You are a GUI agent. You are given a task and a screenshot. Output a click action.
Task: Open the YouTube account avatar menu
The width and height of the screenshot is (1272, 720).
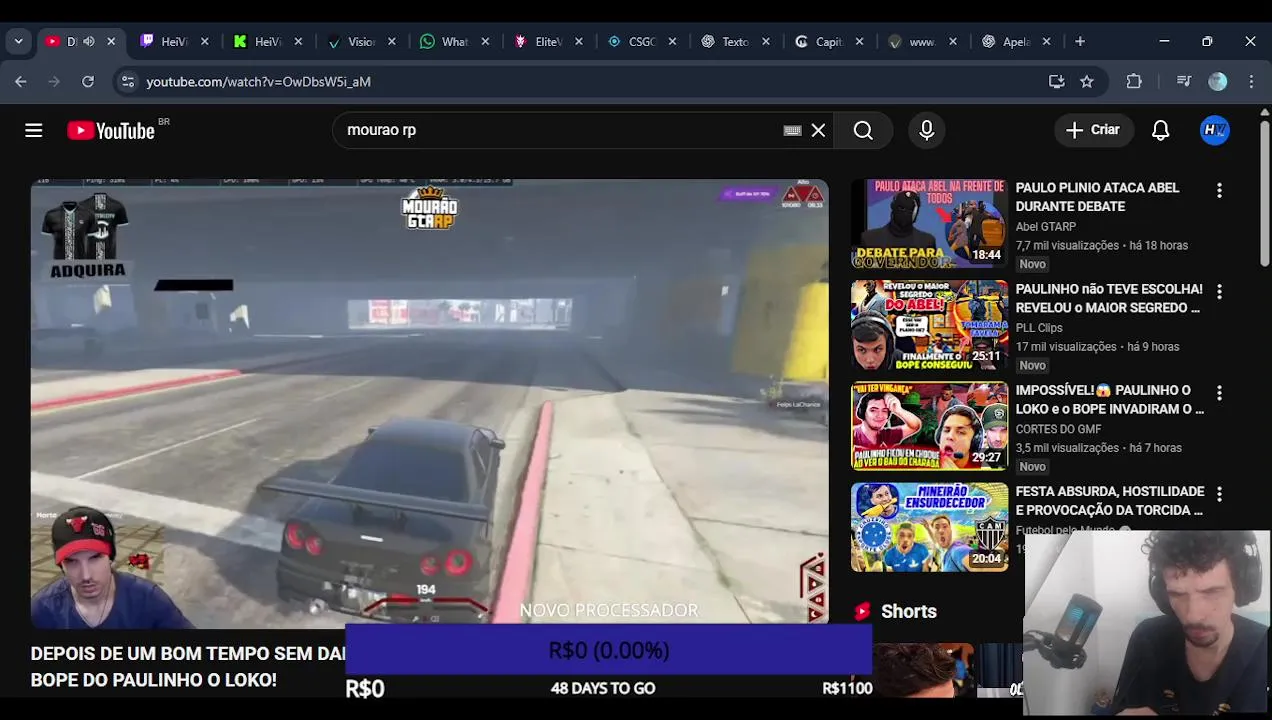[1215, 130]
